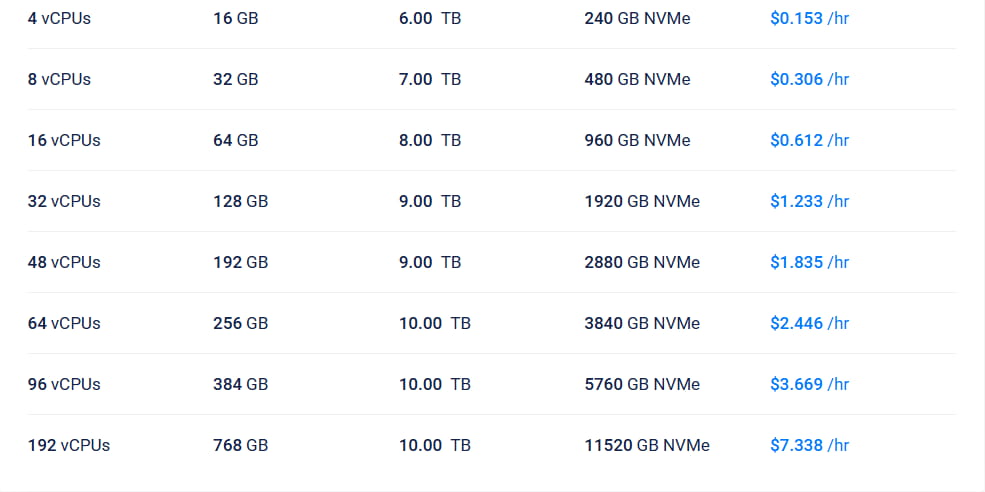Click the 16 vCPUs row label
This screenshot has height=492, width=985.
click(64, 140)
